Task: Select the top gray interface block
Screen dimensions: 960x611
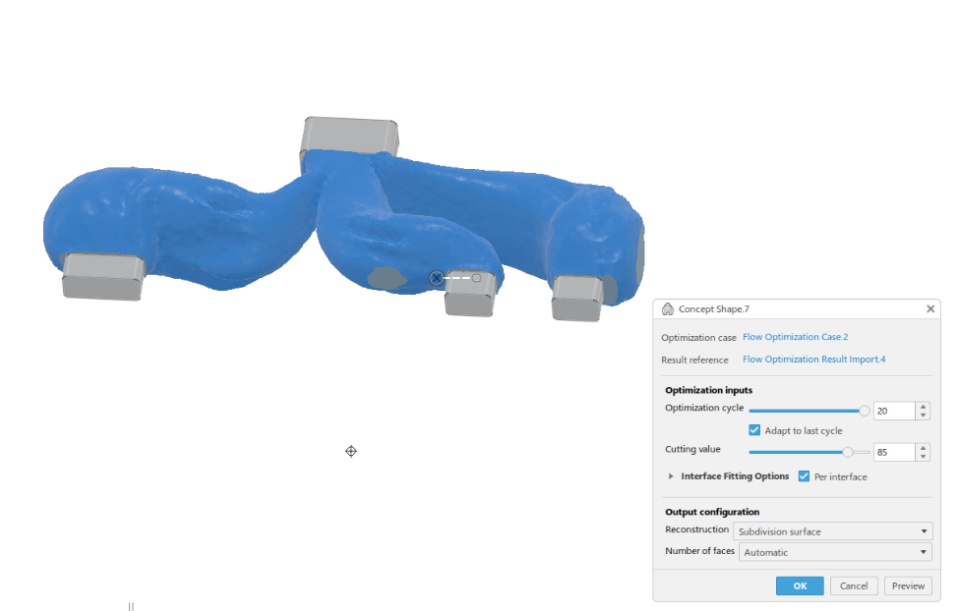Action: point(350,136)
